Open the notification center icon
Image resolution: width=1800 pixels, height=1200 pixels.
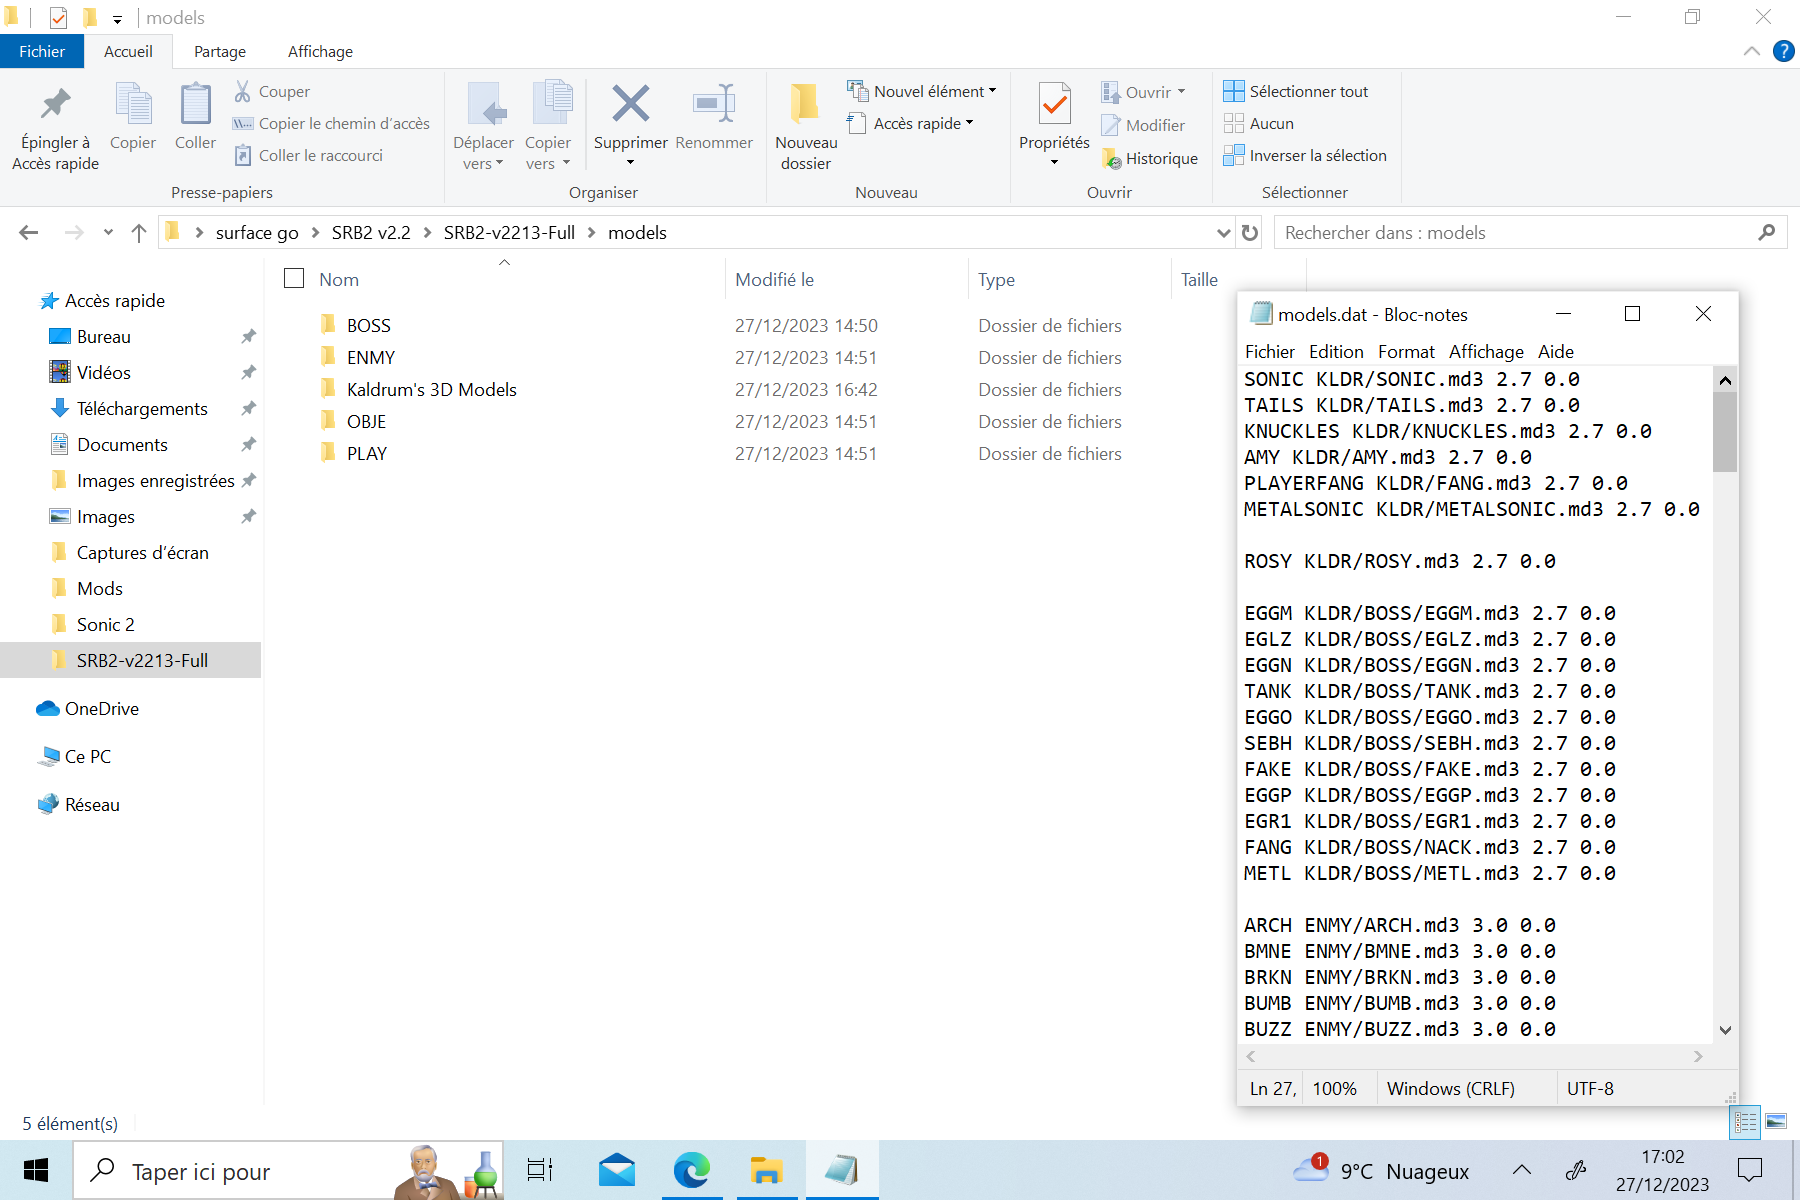(1750, 1170)
